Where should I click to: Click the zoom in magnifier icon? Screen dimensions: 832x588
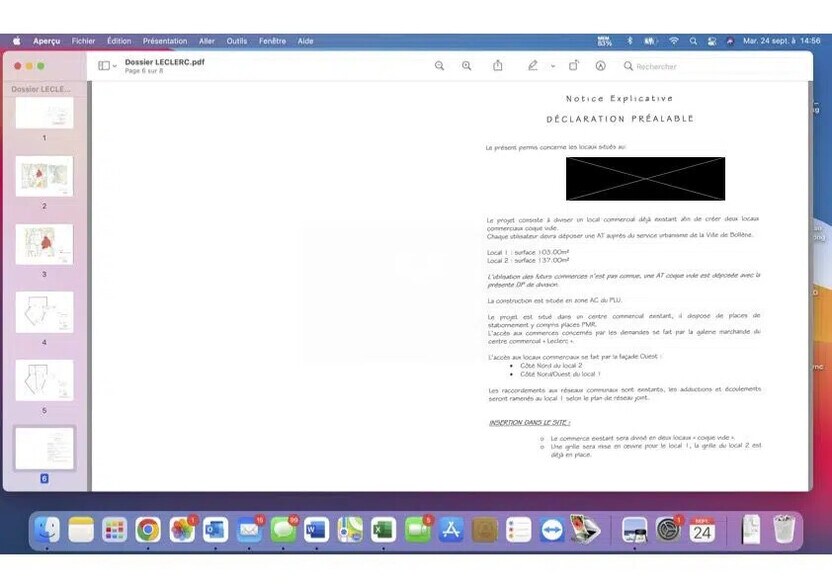pos(466,66)
